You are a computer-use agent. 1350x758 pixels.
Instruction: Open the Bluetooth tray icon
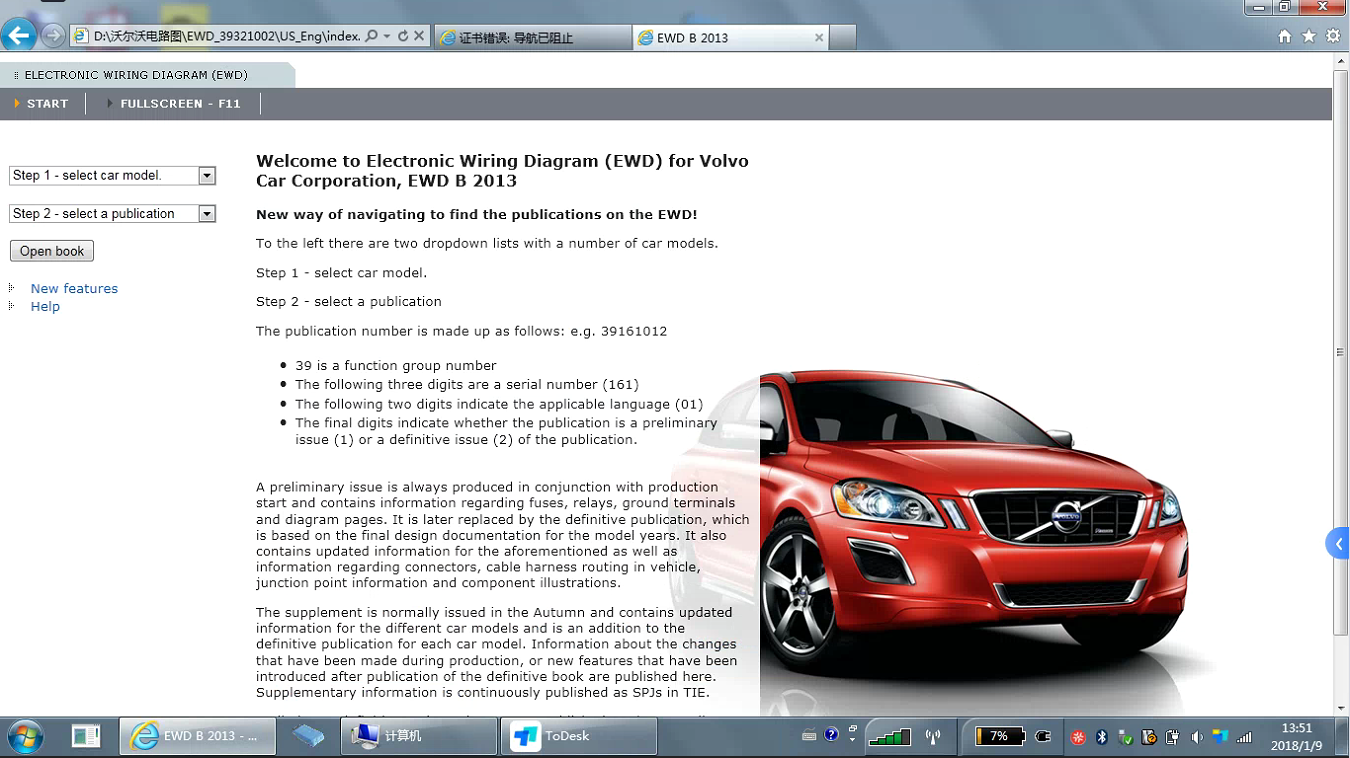pos(1102,737)
